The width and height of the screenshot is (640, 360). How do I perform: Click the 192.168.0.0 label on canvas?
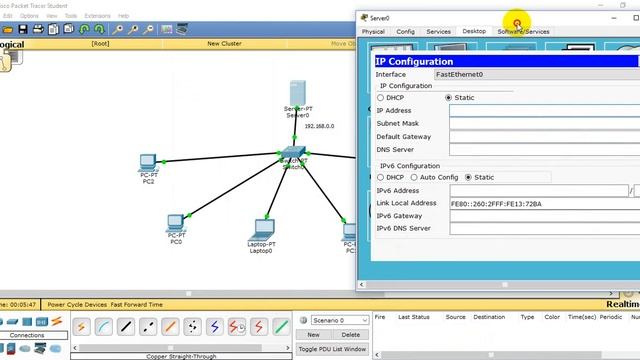pyautogui.click(x=319, y=127)
